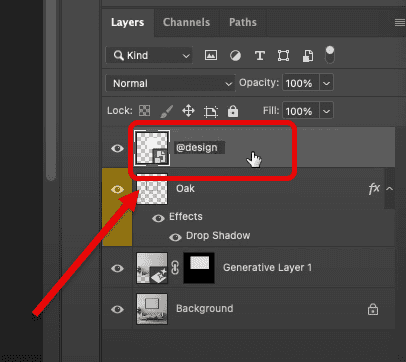
Task: Click the Effects label under Oak
Action: (x=186, y=217)
